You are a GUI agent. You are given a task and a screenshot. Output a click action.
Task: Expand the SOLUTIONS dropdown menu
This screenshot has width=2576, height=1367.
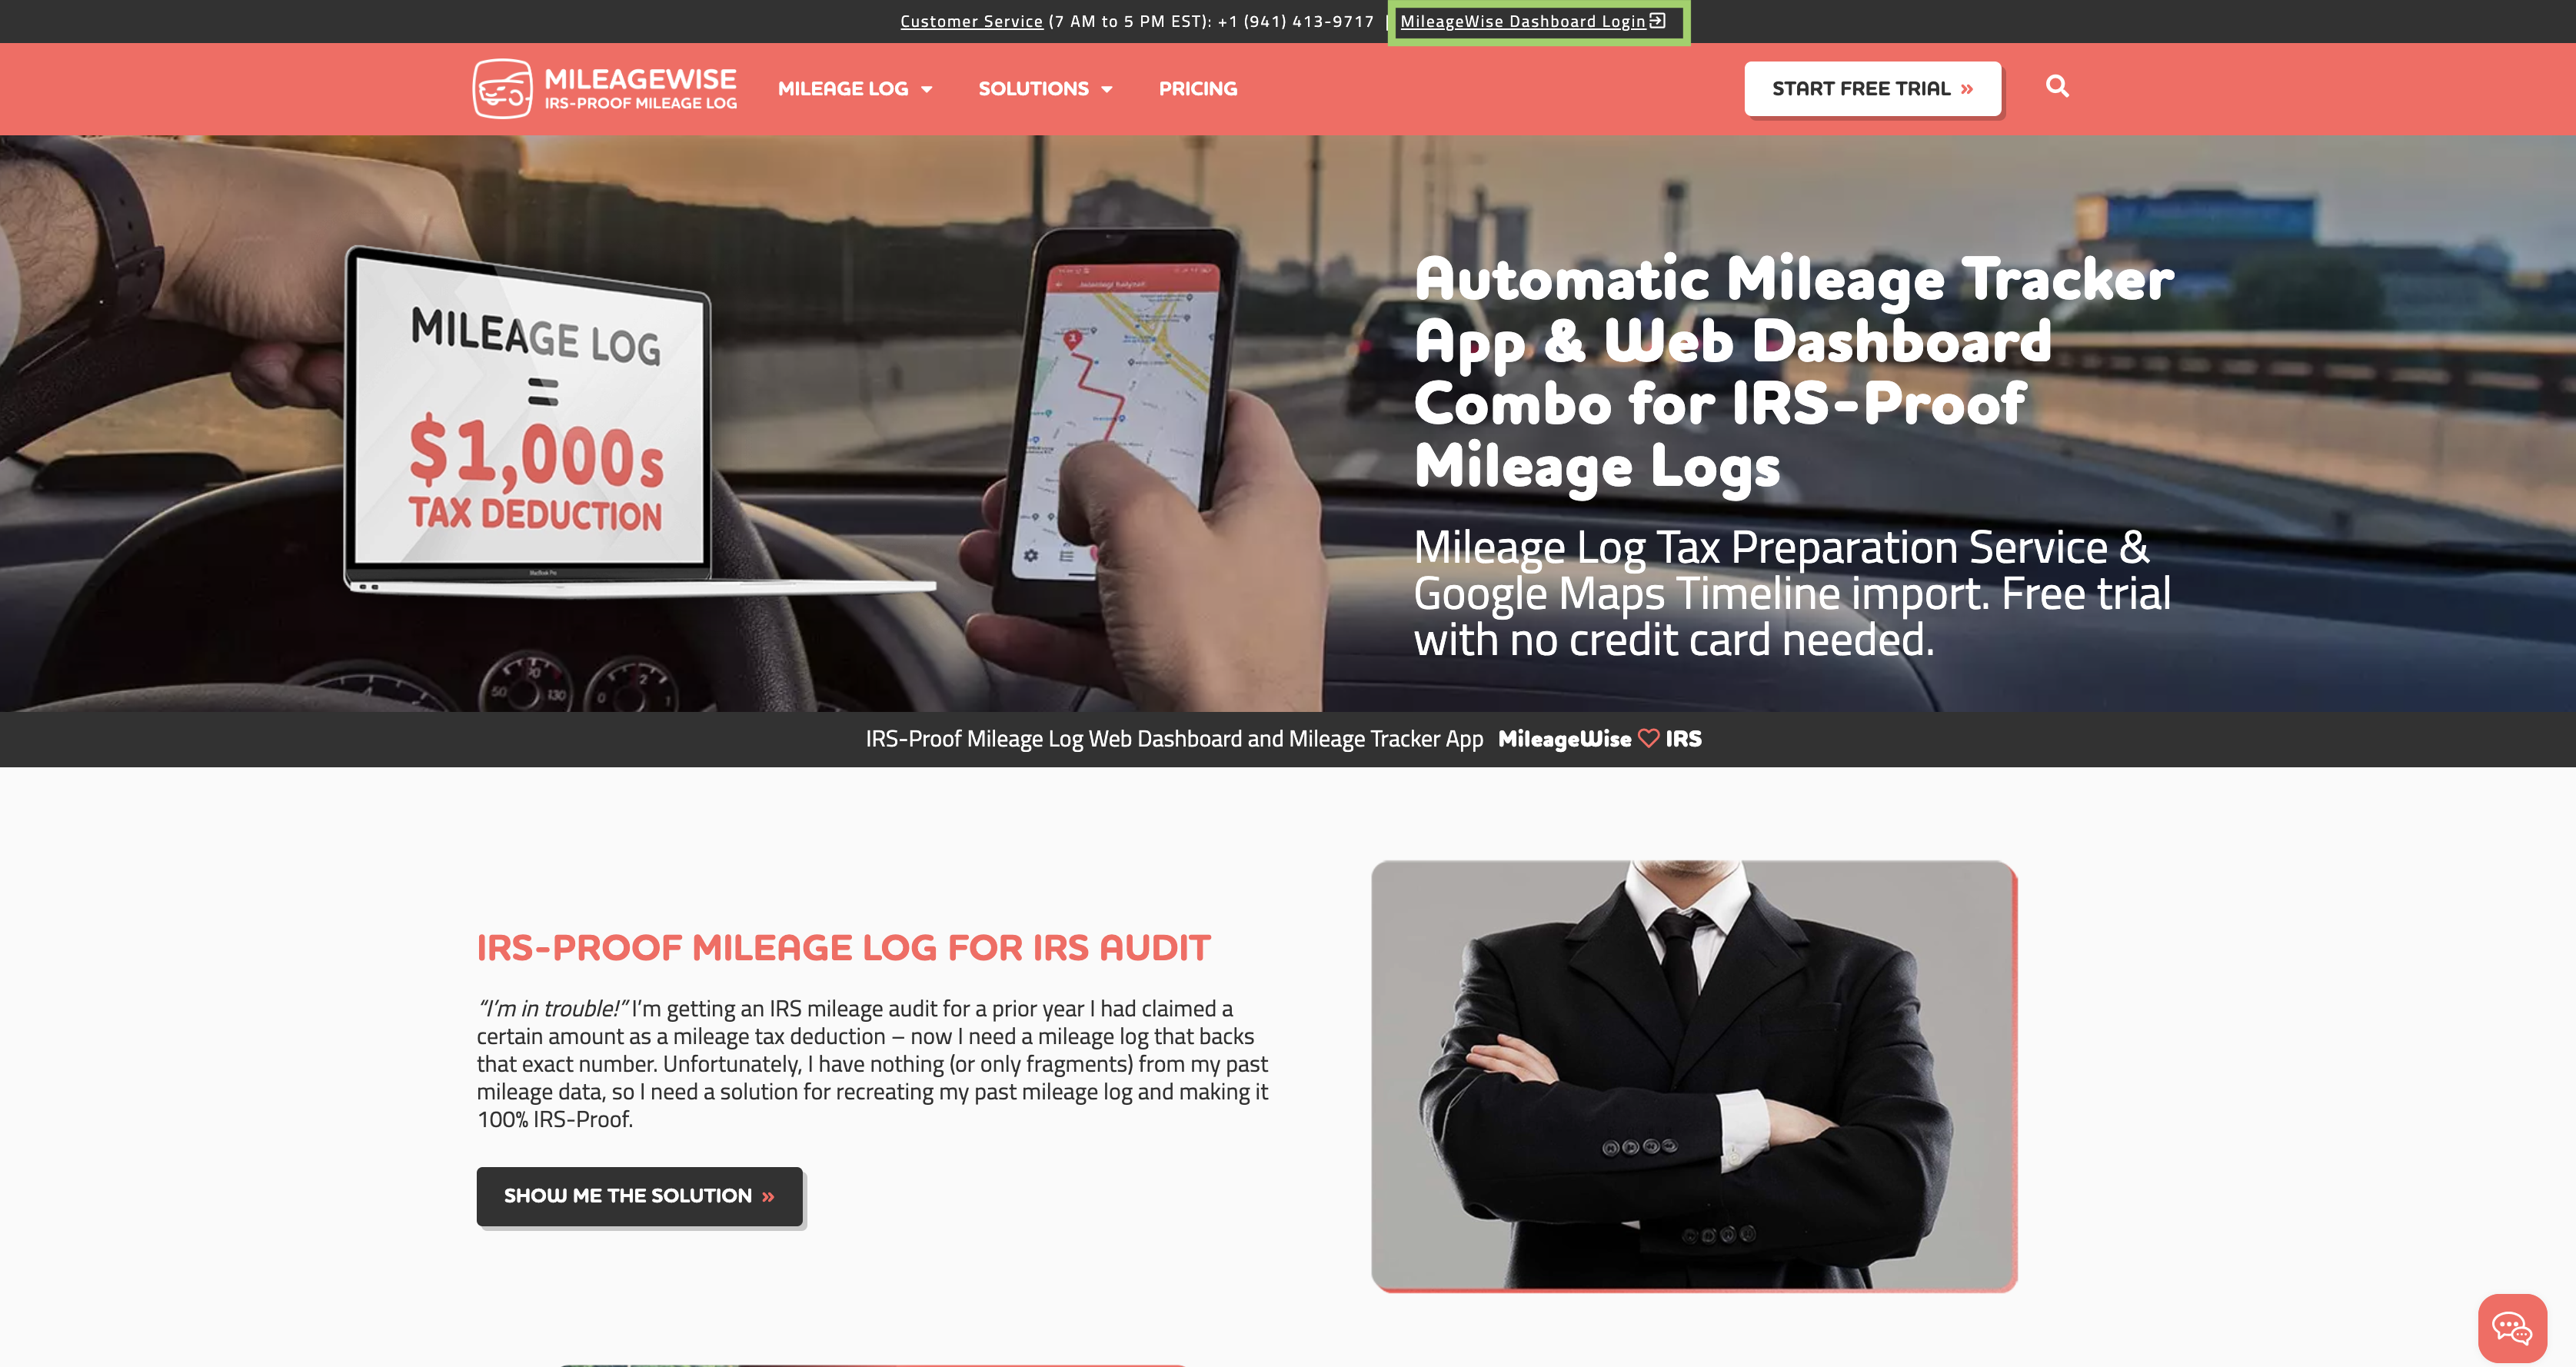(x=1046, y=88)
